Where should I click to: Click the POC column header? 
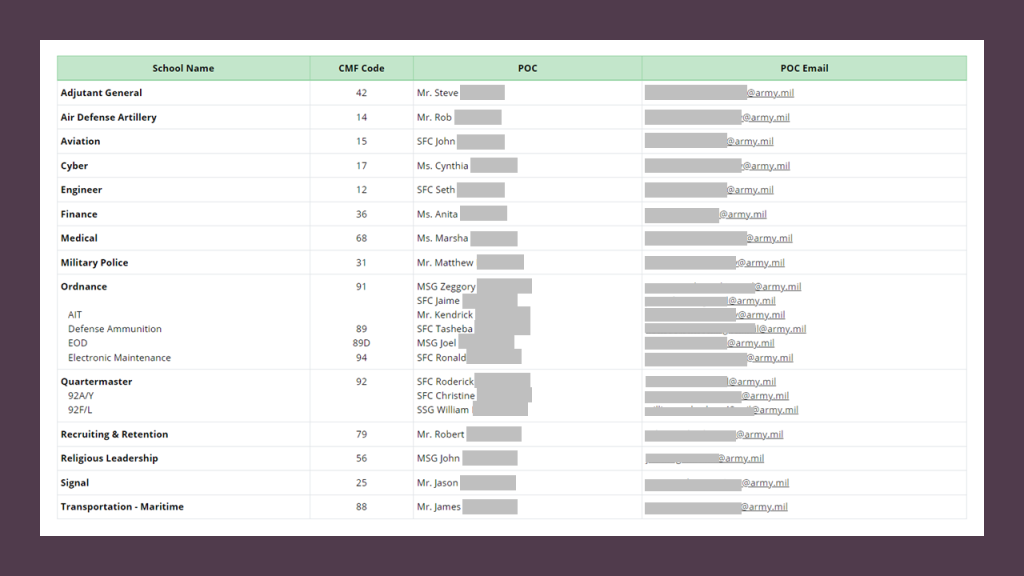(x=527, y=68)
